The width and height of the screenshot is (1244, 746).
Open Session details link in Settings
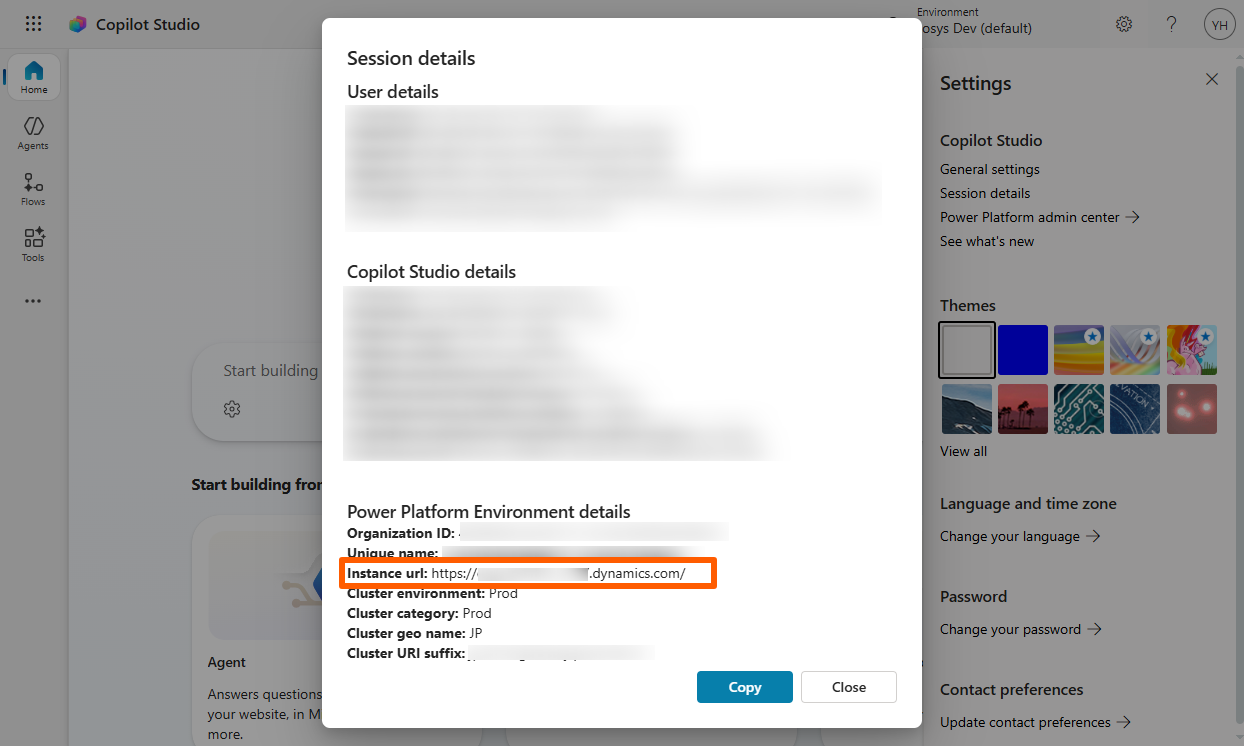[985, 193]
